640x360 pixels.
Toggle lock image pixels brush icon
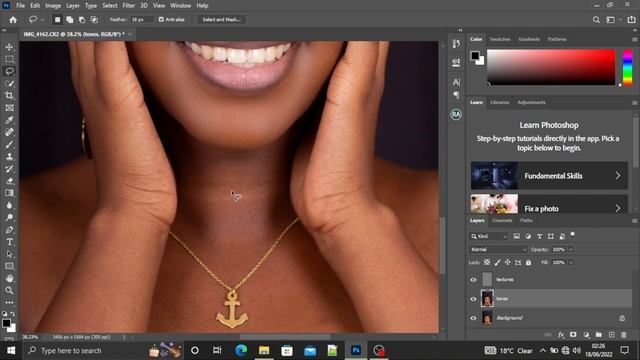point(497,262)
